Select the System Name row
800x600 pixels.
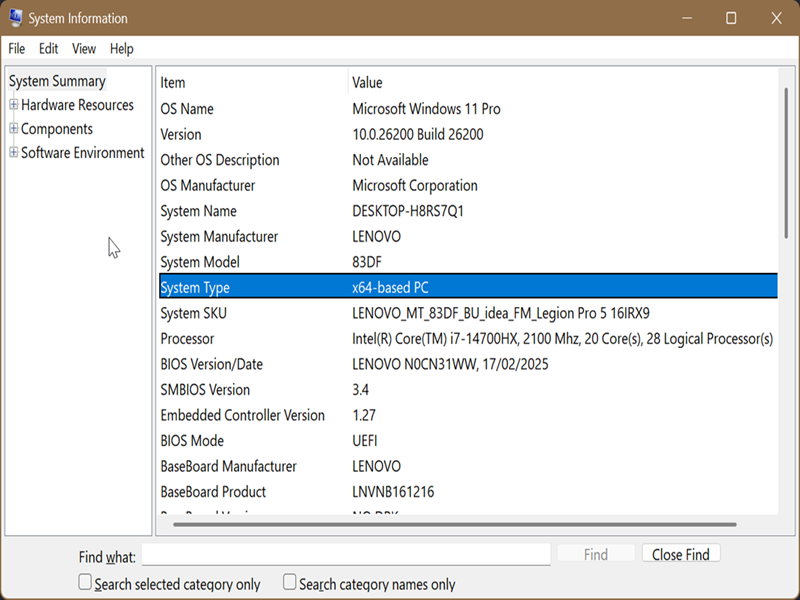click(x=468, y=211)
